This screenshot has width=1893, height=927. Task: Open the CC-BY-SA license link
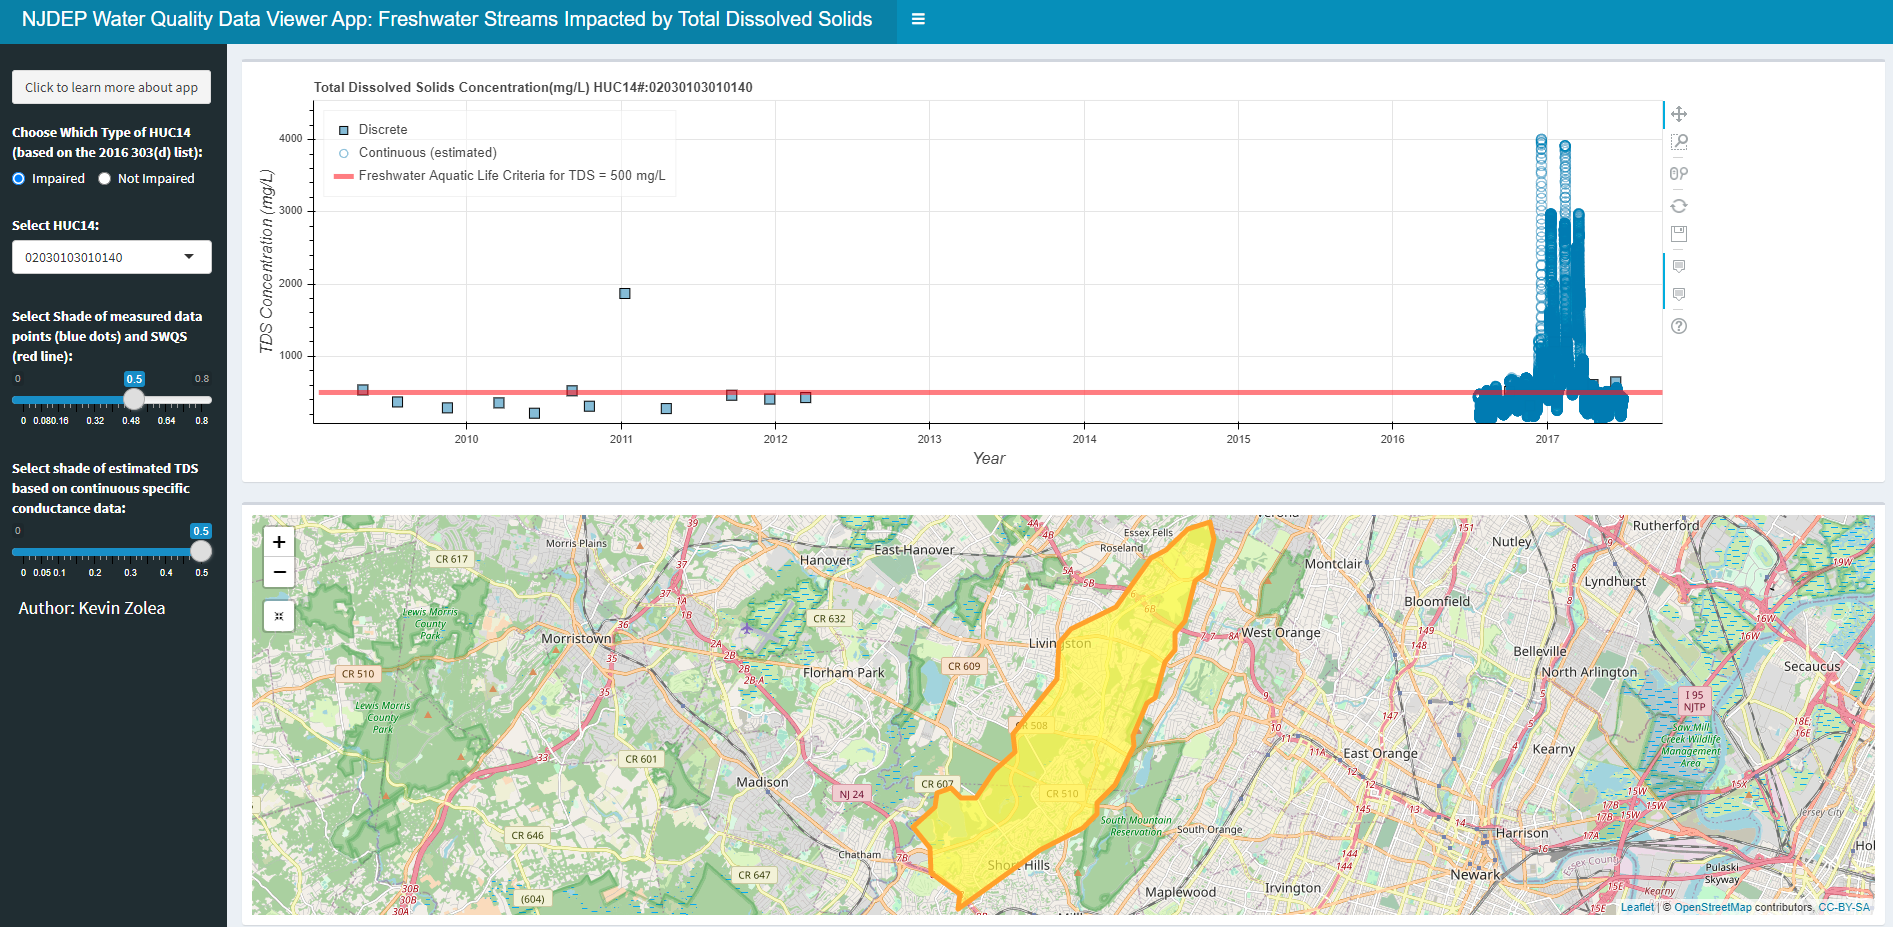pos(1841,907)
